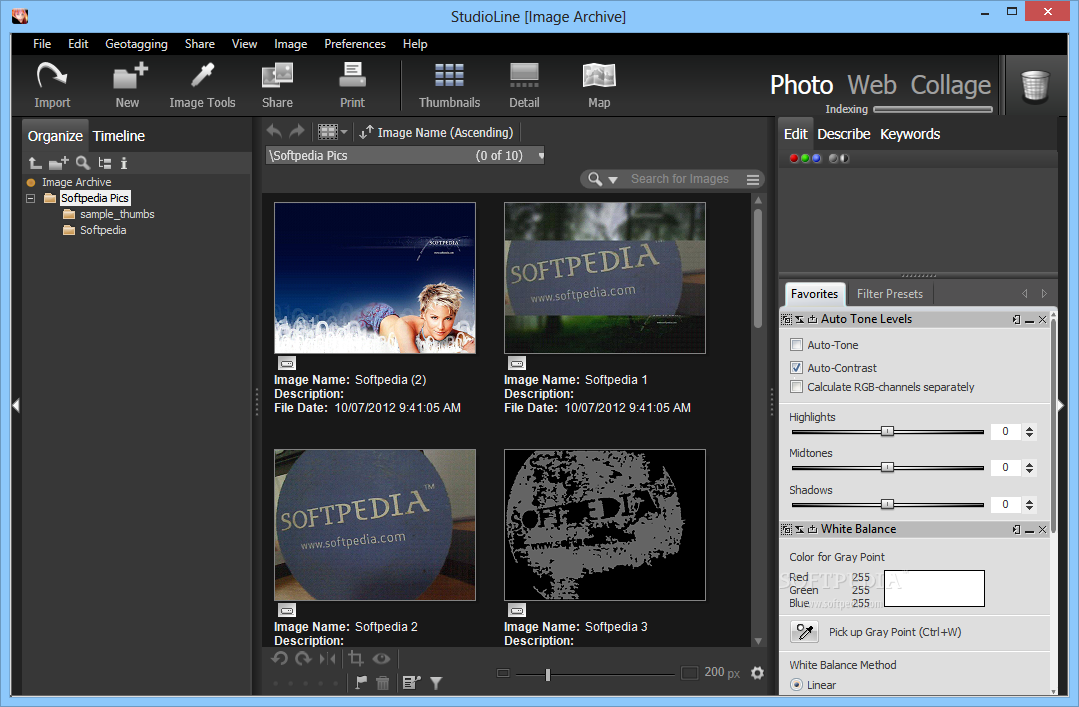Switch to Thumbnails view

pyautogui.click(x=449, y=85)
